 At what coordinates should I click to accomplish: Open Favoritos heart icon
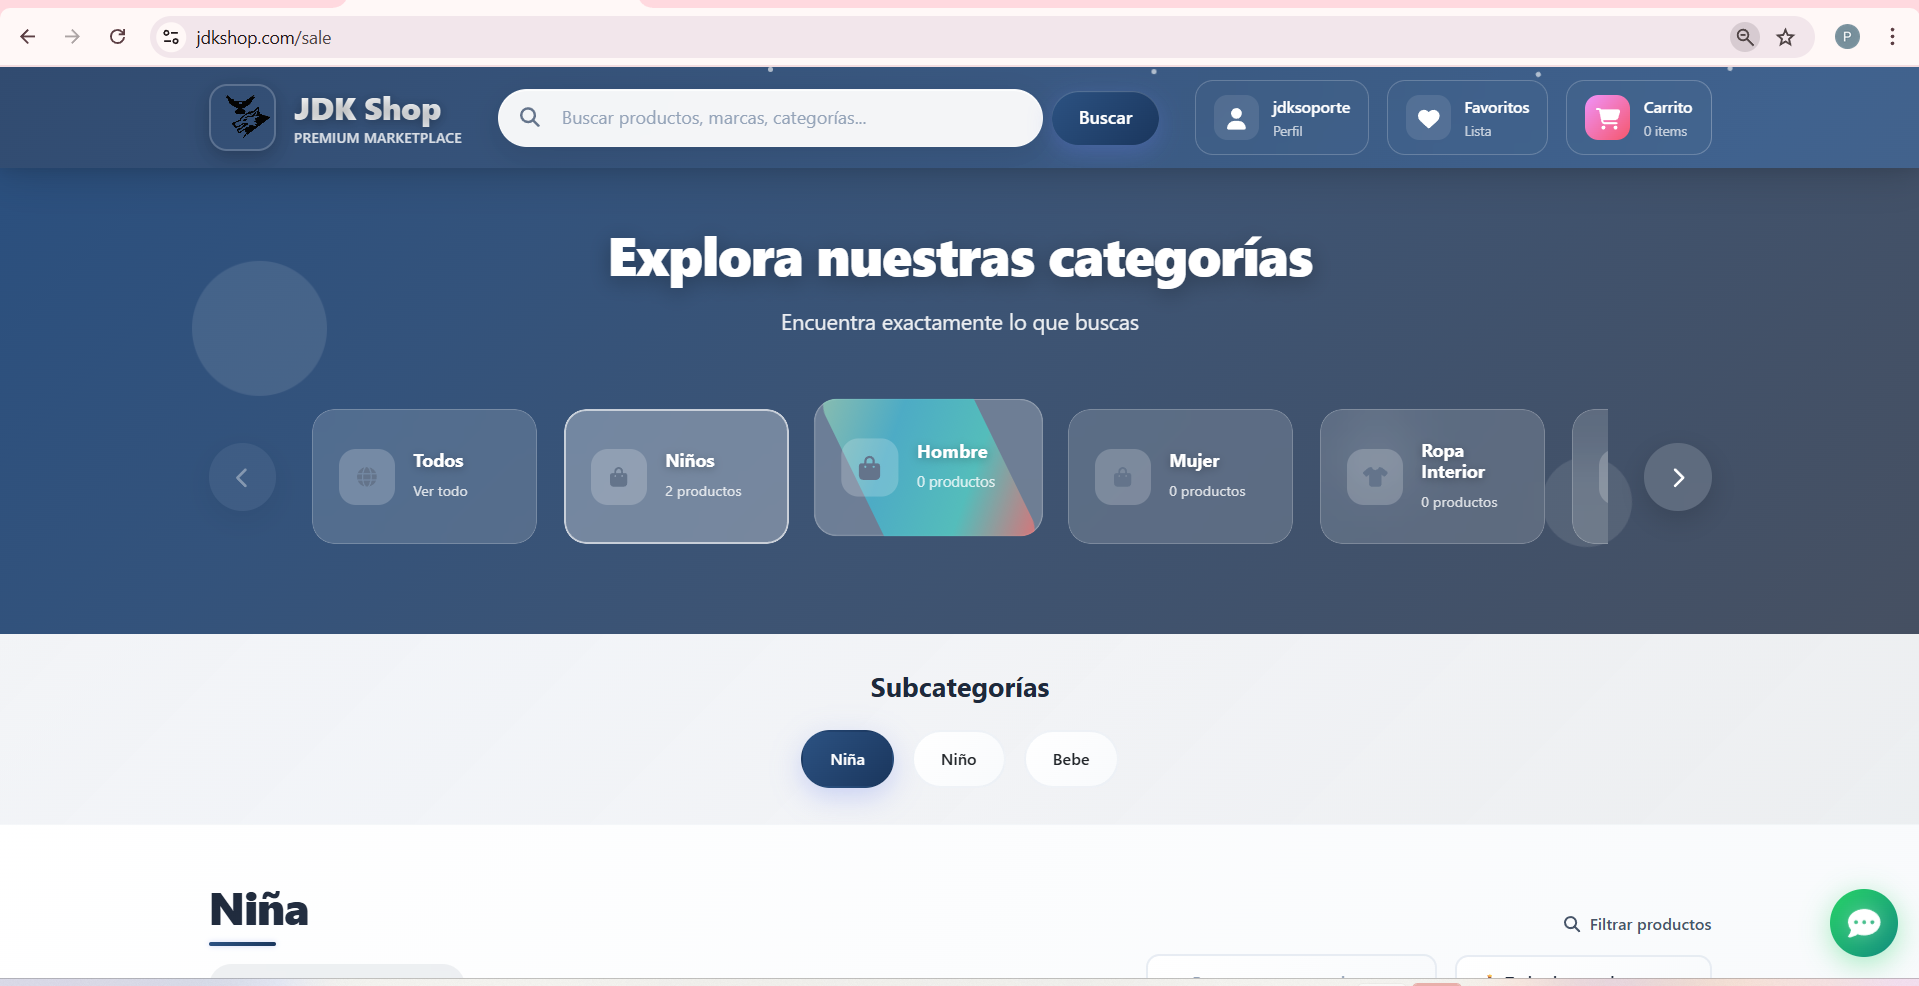click(x=1429, y=118)
